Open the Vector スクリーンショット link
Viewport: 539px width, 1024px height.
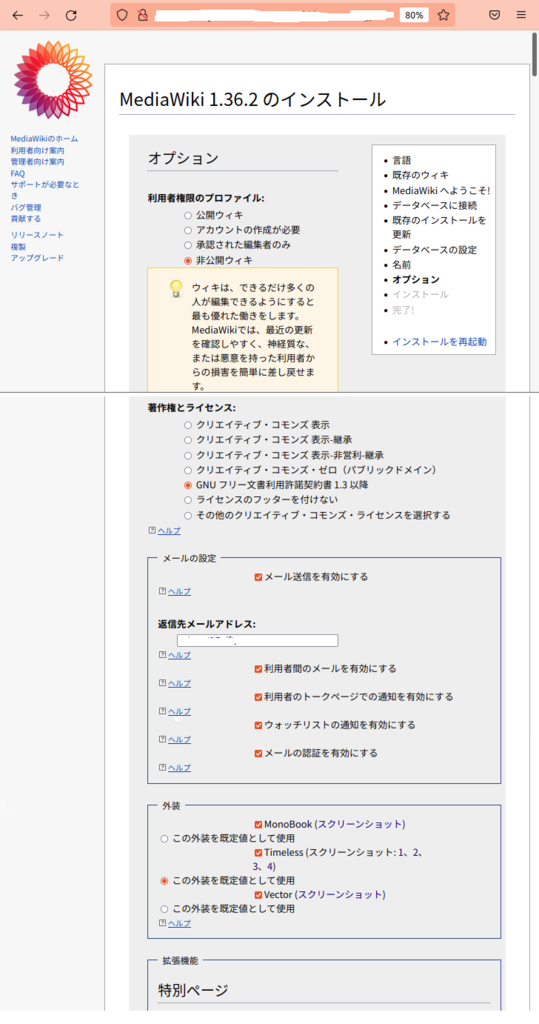click(x=340, y=895)
